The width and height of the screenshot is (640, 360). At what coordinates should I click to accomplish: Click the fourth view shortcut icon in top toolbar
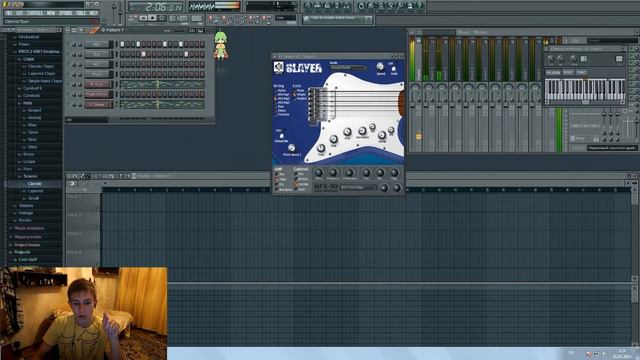point(337,6)
